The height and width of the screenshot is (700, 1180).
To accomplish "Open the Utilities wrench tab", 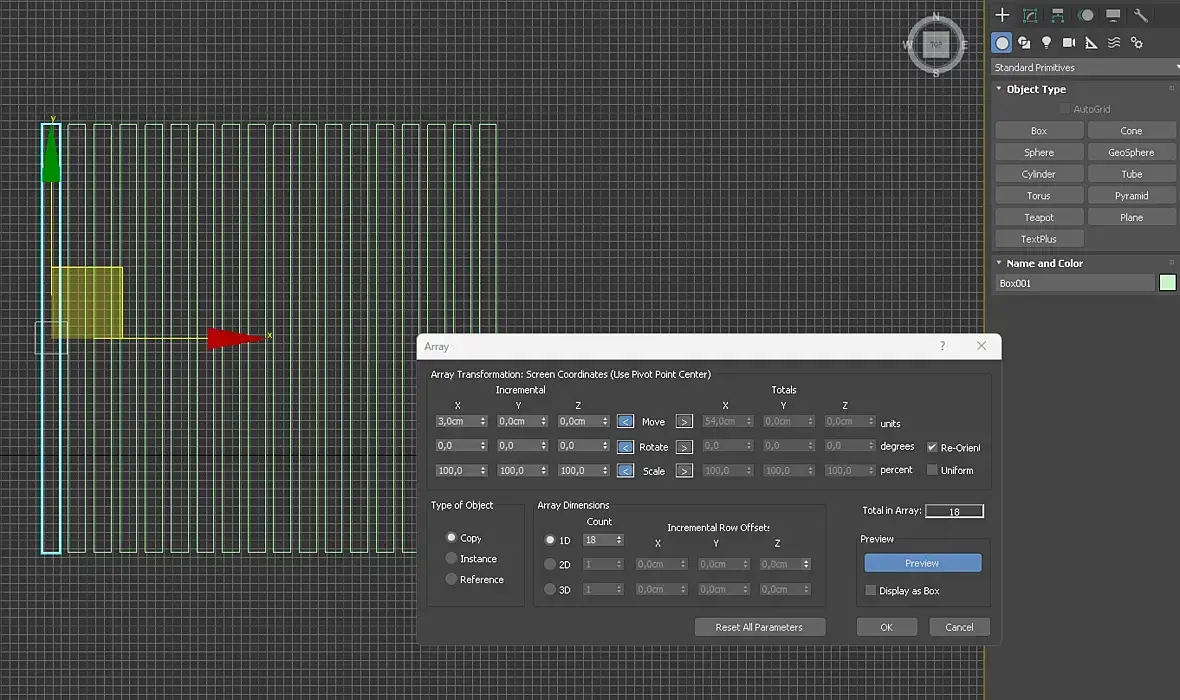I will [1141, 15].
